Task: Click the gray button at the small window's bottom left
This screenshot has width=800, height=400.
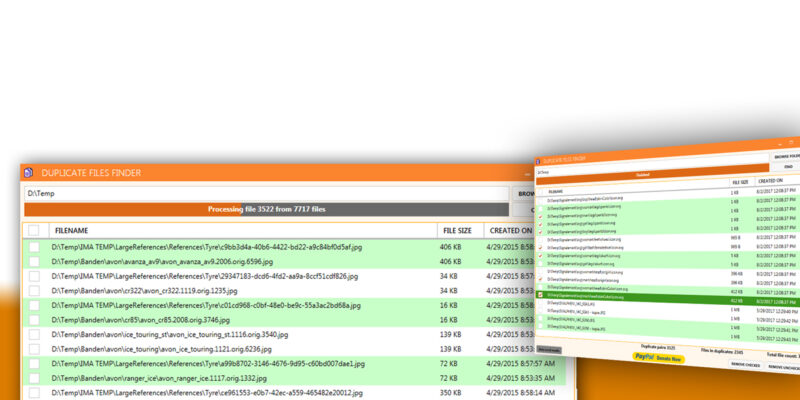Action: coord(549,350)
